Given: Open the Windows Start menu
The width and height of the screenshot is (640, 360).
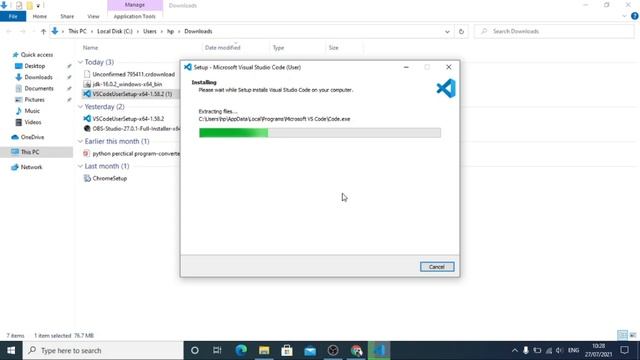Looking at the screenshot, I should [x=11, y=350].
